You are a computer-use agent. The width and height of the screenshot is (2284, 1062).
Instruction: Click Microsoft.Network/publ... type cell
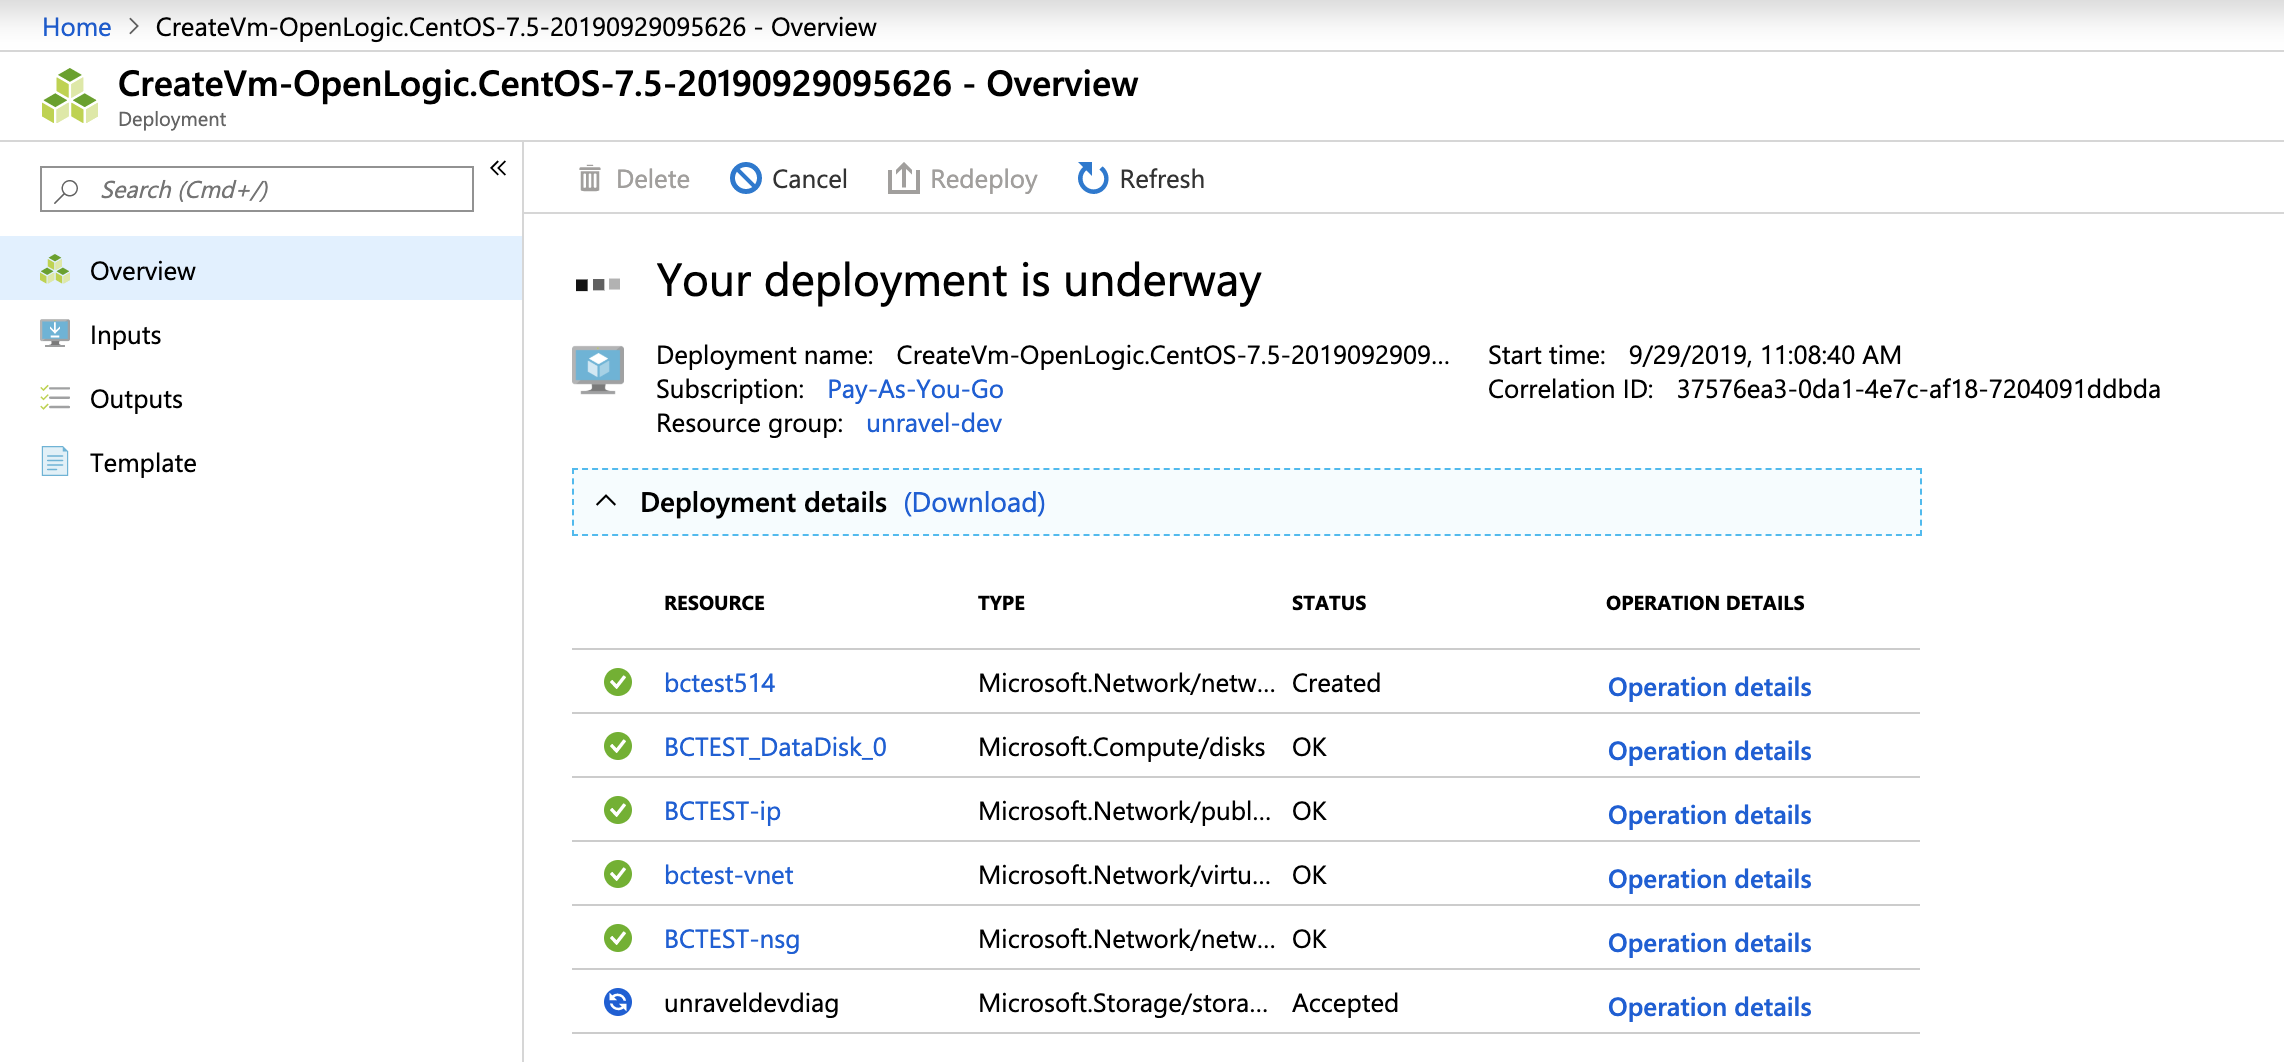point(1125,811)
